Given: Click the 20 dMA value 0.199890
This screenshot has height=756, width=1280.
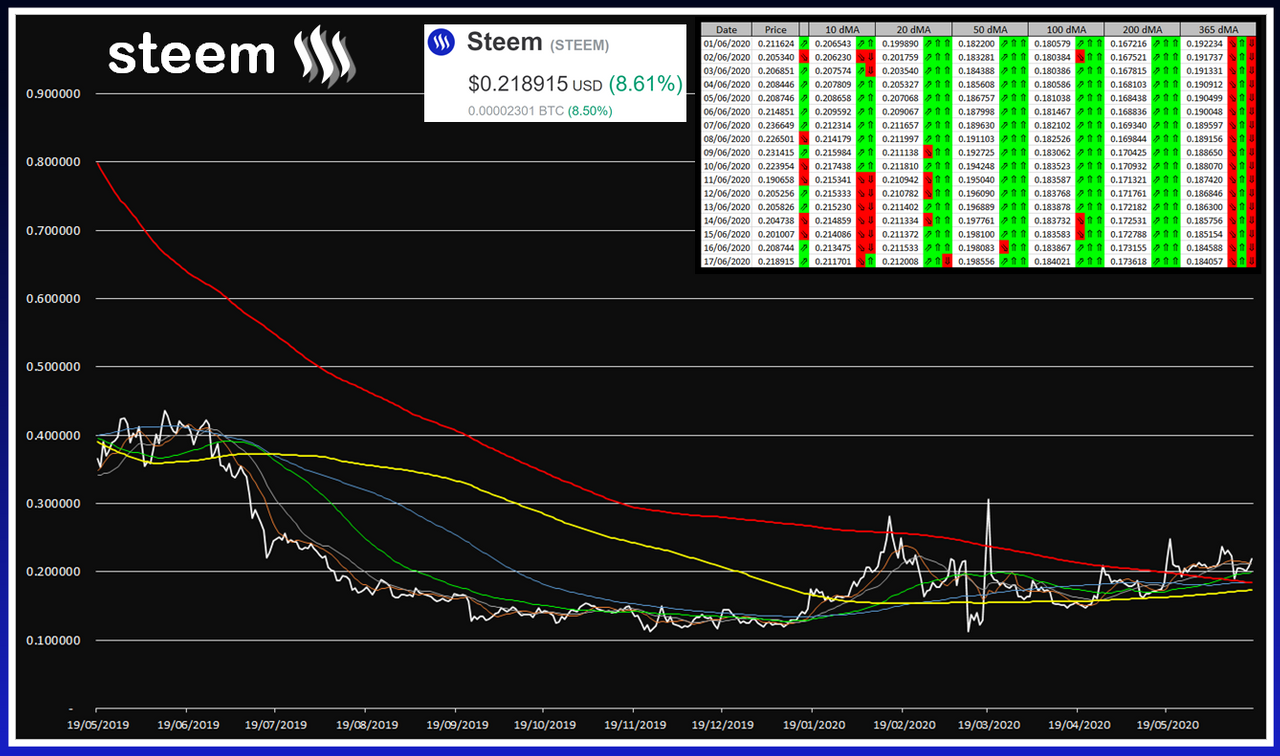Looking at the screenshot, I should 899,45.
